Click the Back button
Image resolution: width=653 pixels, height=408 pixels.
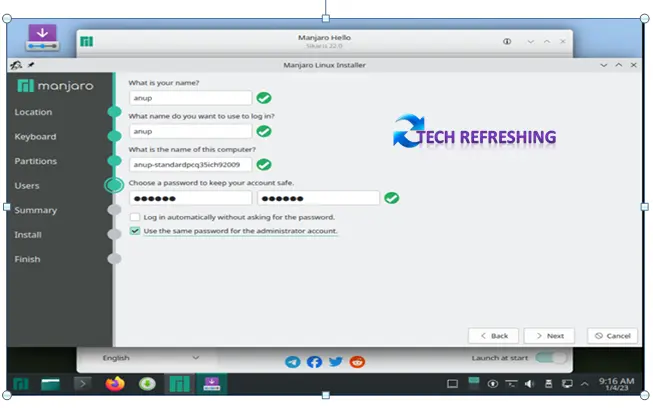tap(494, 336)
